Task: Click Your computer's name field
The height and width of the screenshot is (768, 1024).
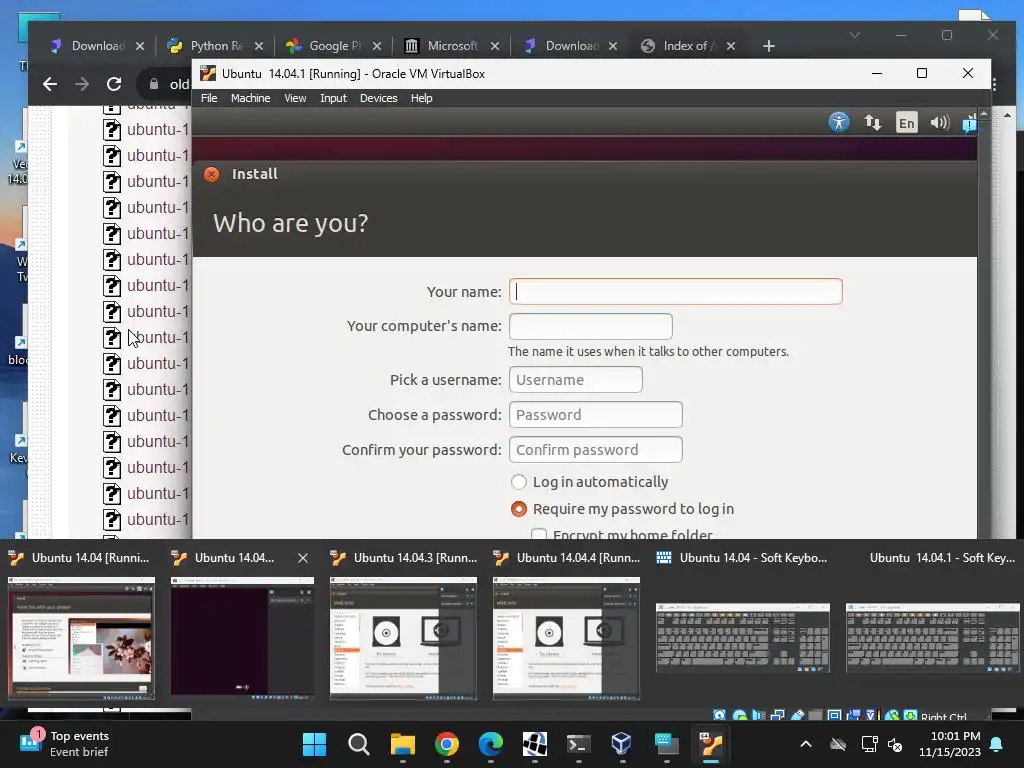Action: coord(590,326)
